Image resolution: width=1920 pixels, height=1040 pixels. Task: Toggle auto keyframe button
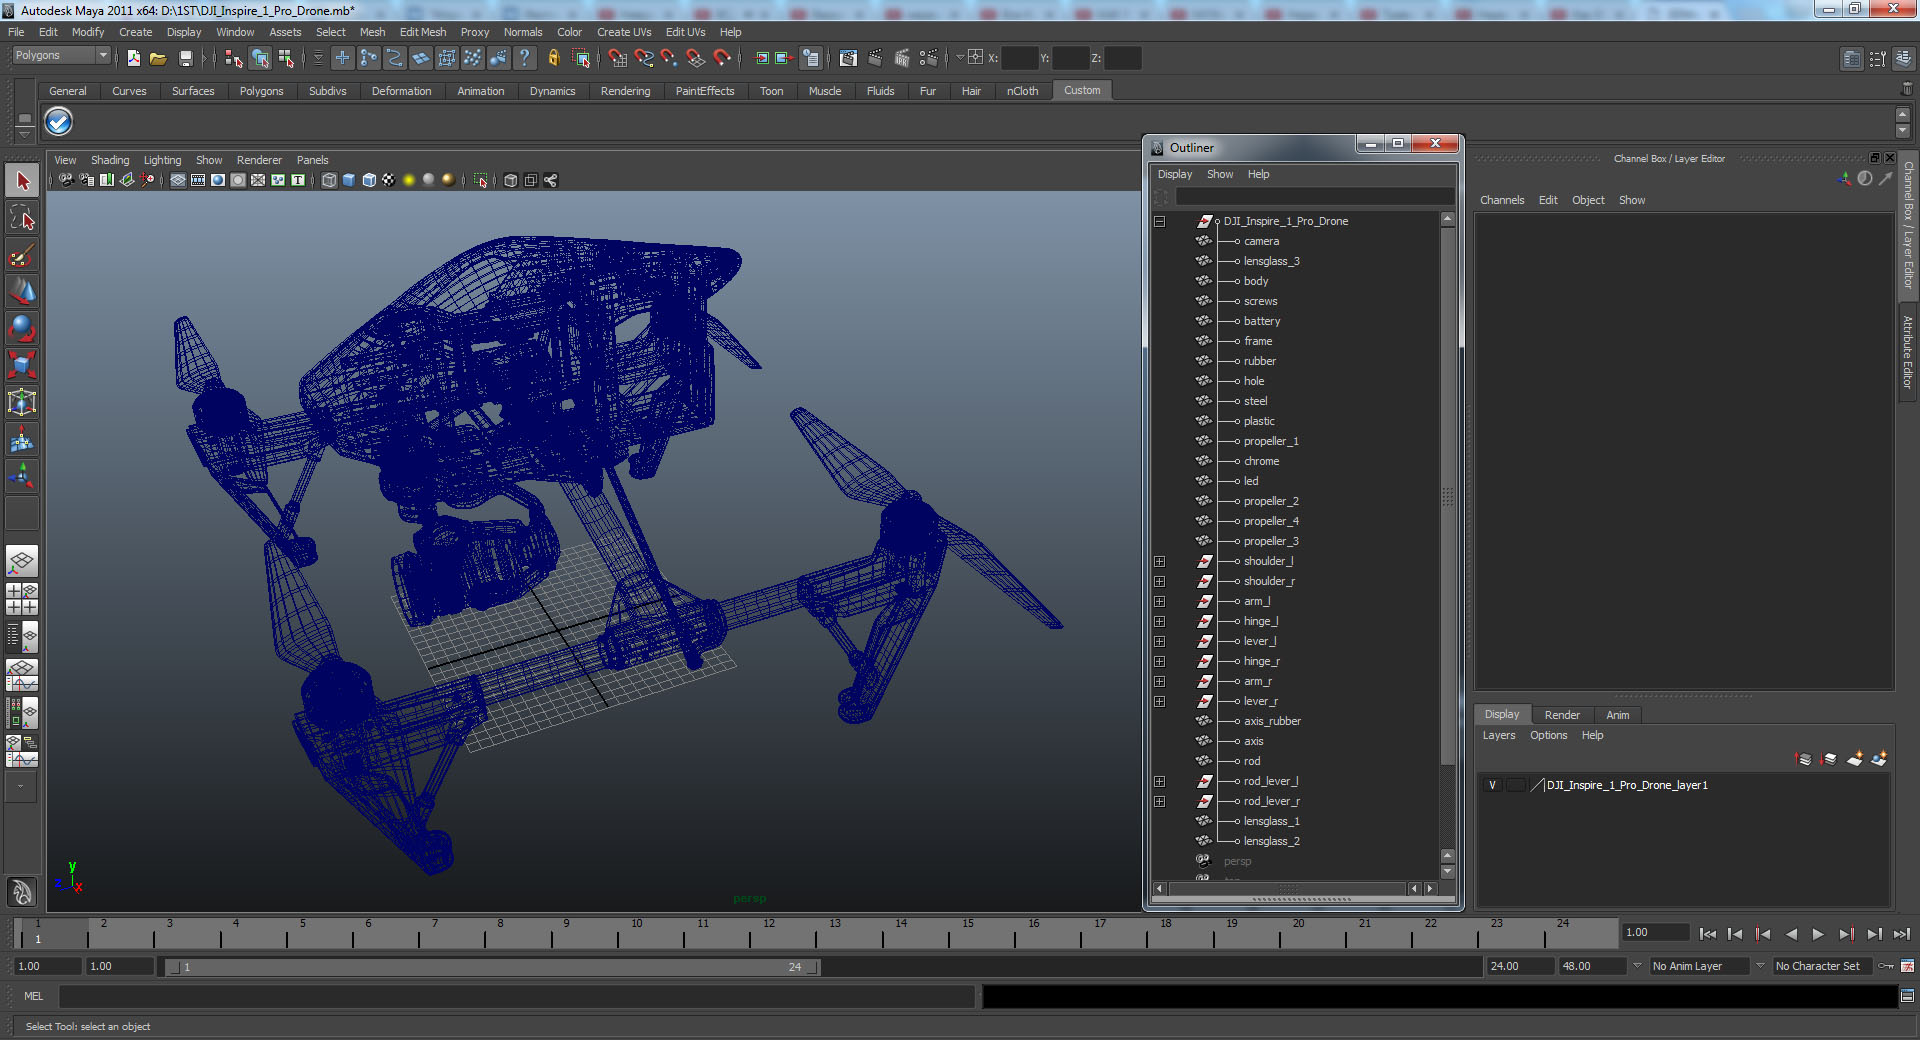point(1885,966)
